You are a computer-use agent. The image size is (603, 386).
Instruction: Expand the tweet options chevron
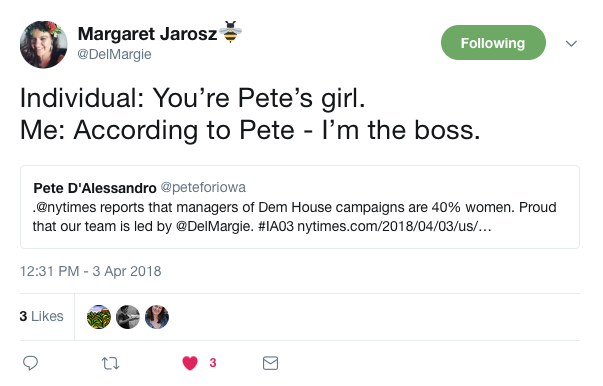(571, 43)
